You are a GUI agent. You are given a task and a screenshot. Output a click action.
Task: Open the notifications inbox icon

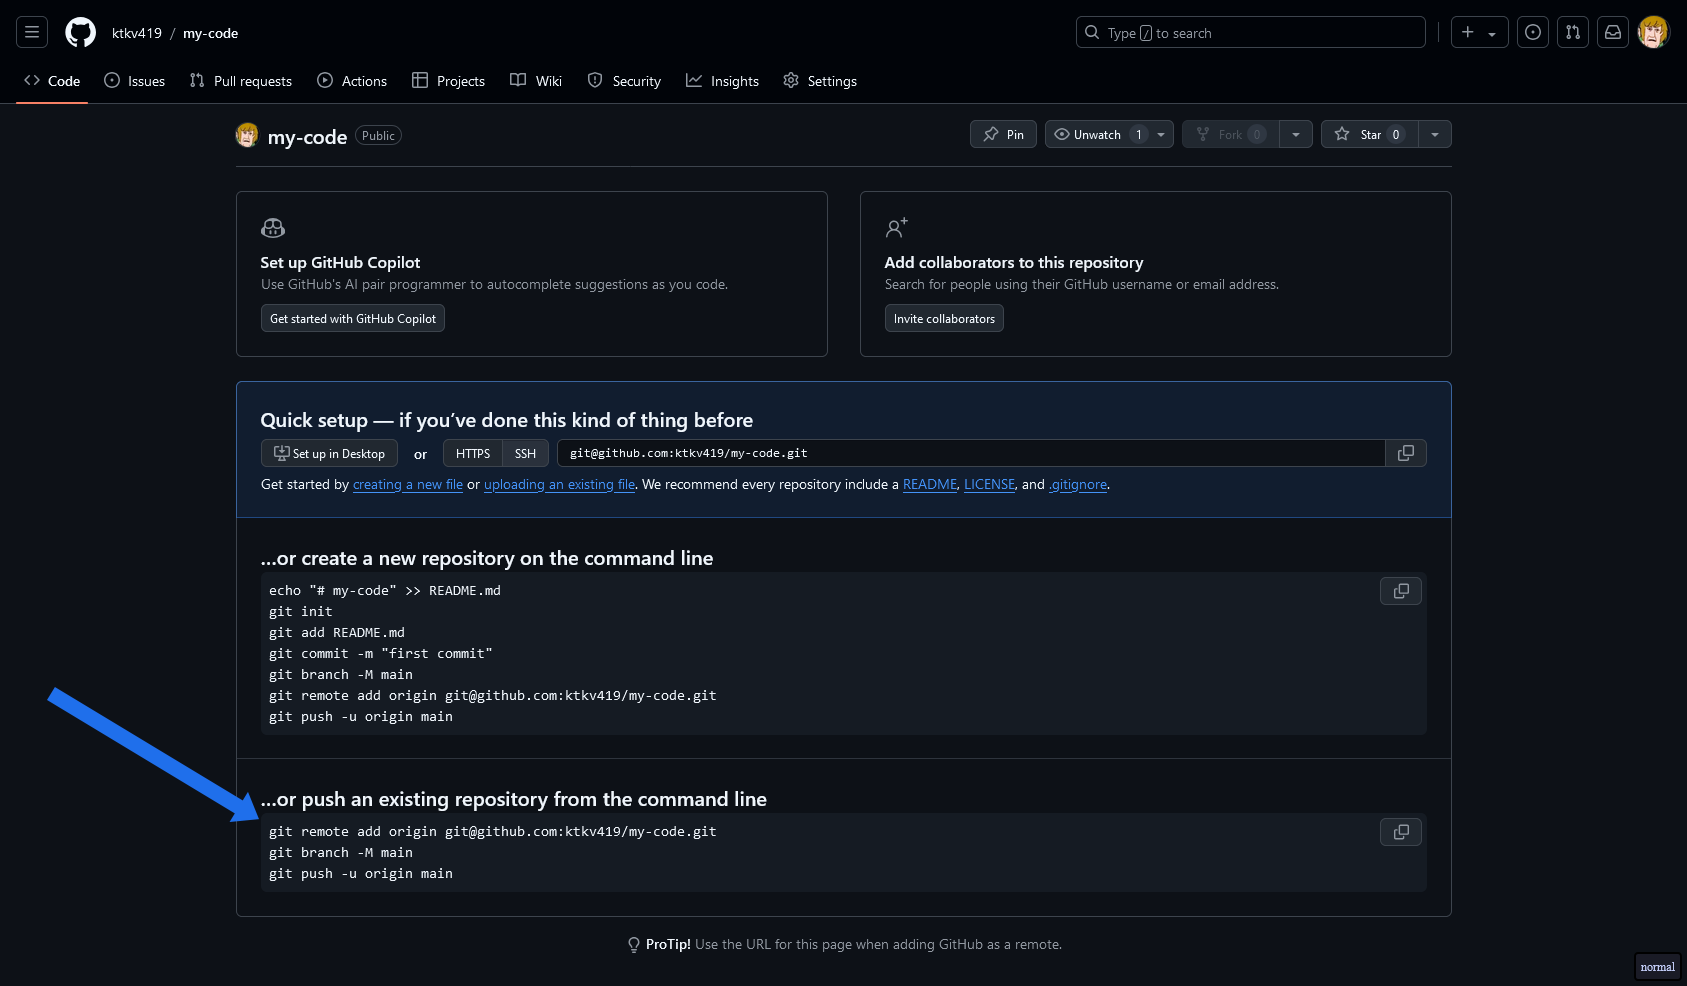click(x=1613, y=33)
